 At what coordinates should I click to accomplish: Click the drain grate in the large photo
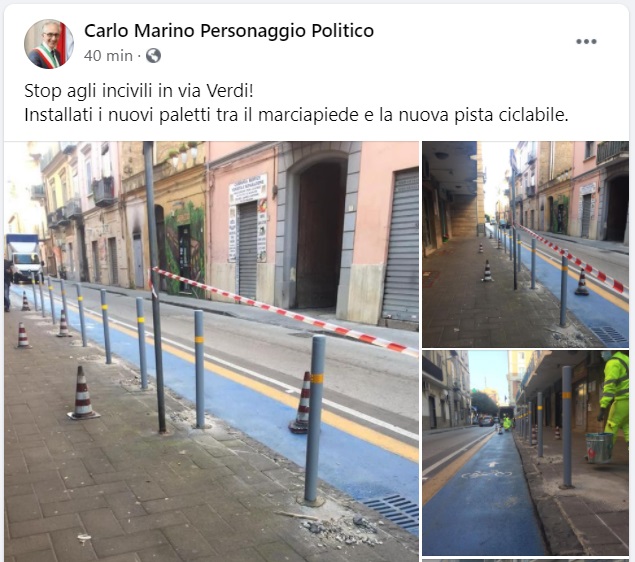click(x=392, y=511)
